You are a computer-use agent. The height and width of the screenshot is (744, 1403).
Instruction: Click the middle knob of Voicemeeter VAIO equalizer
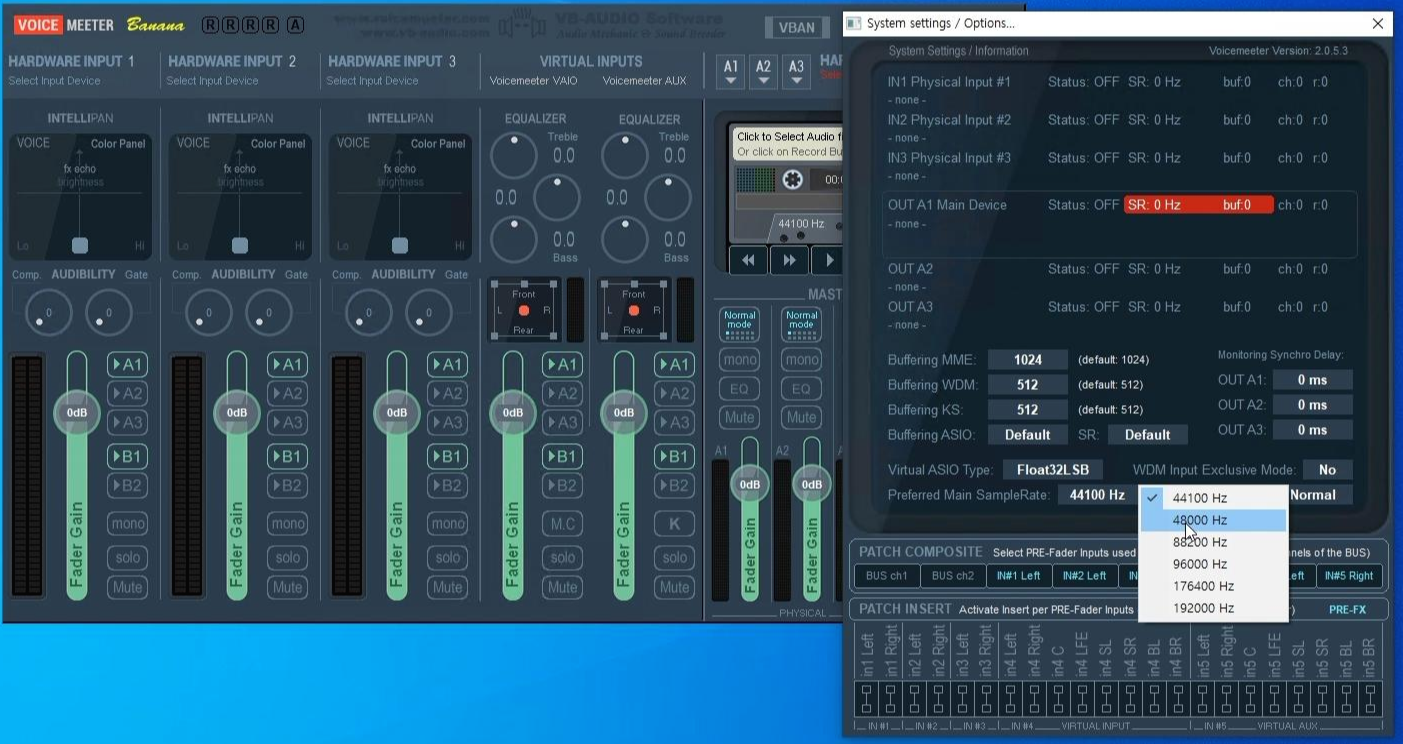(557, 197)
